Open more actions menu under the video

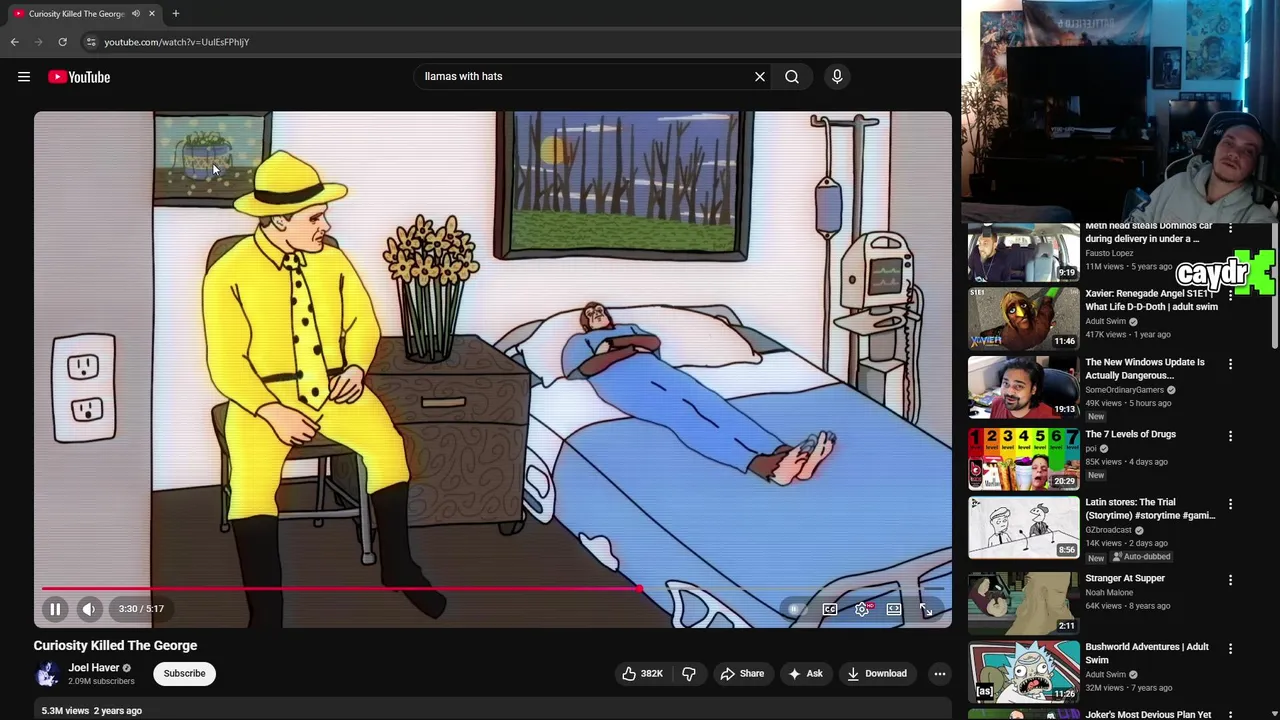pos(940,674)
